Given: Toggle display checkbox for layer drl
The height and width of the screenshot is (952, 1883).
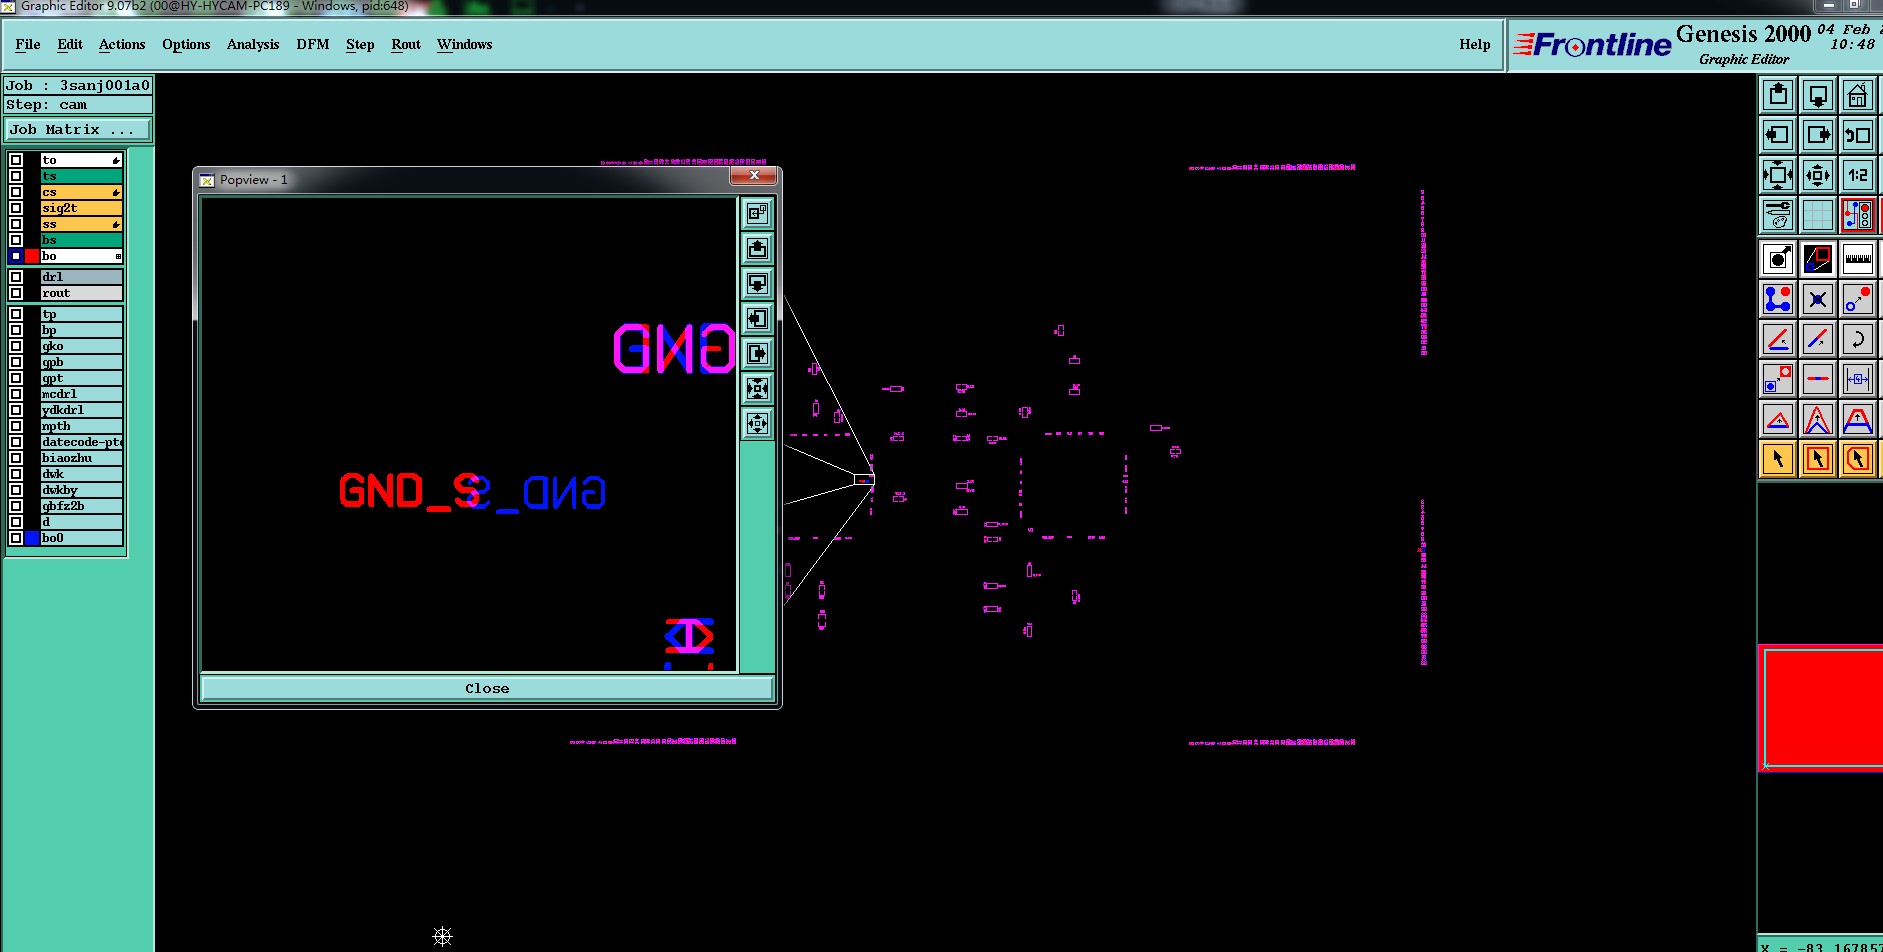Looking at the screenshot, I should point(16,277).
